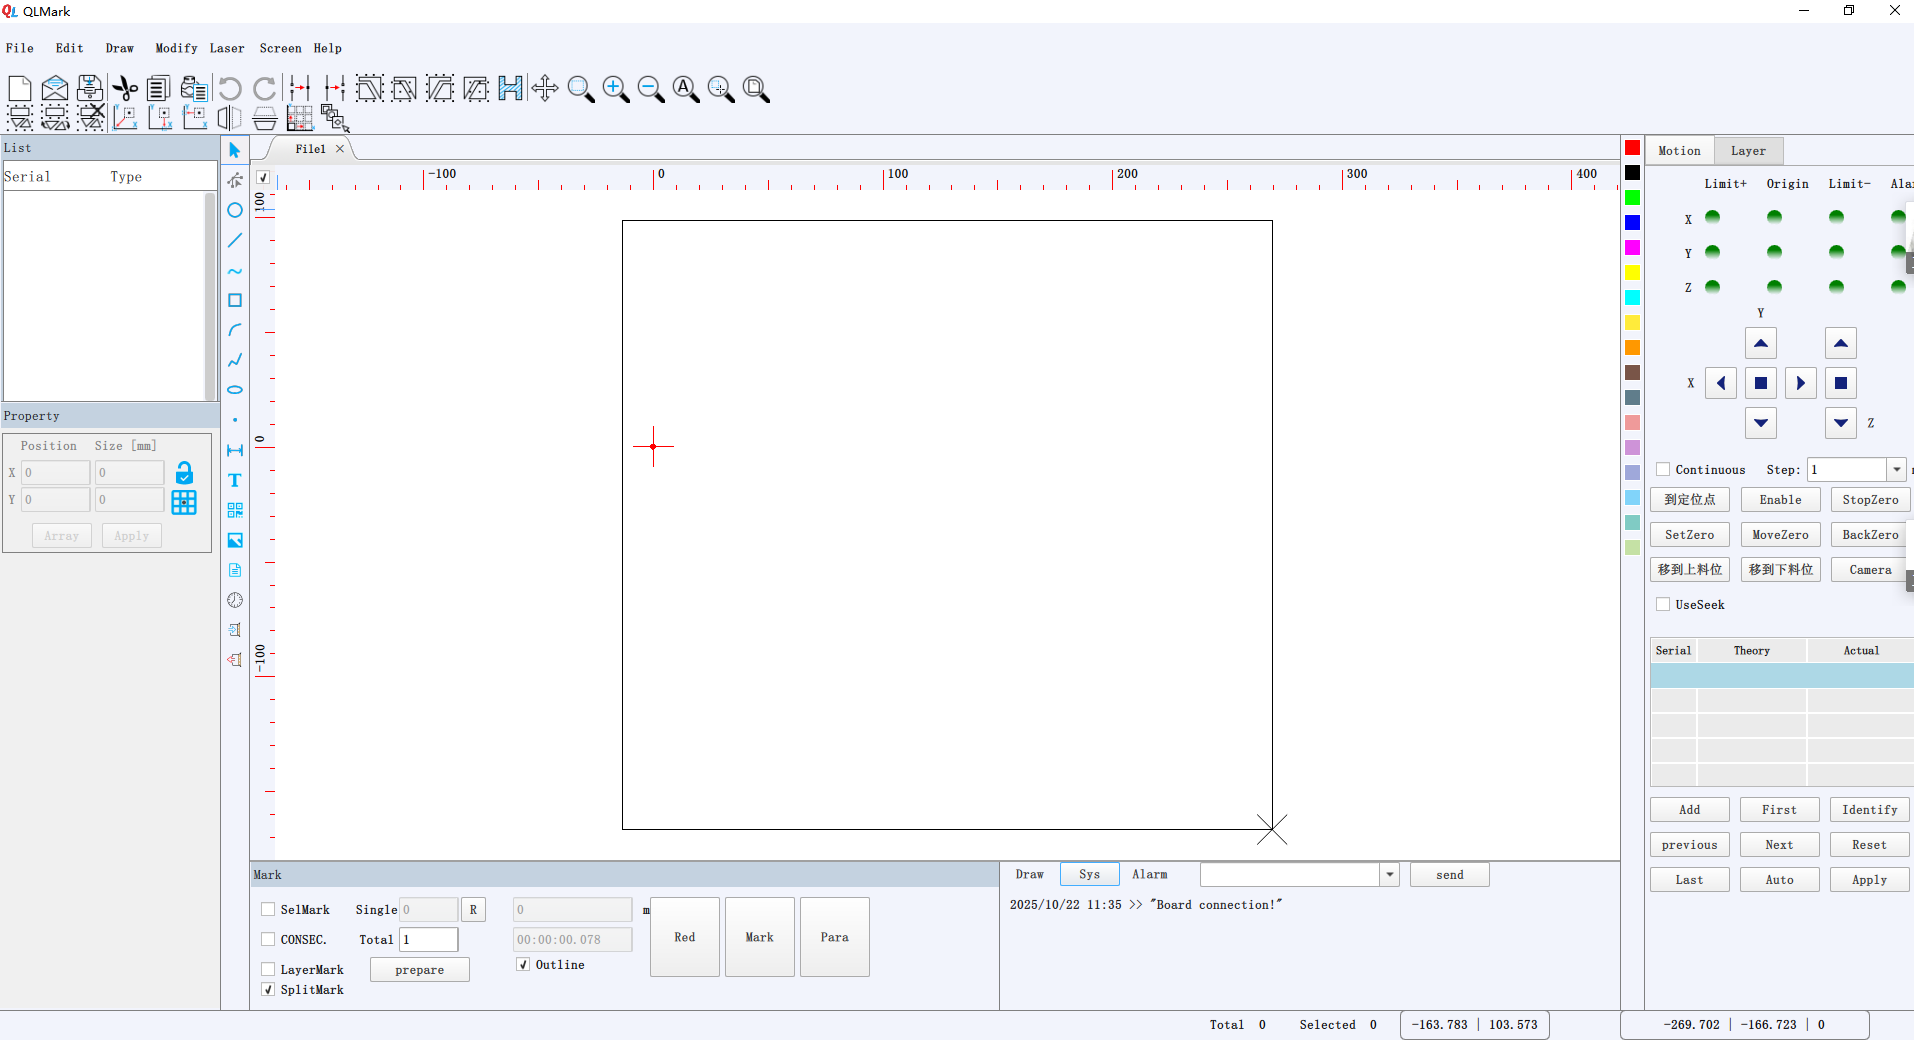The height and width of the screenshot is (1040, 1914).
Task: Uncheck the Outline option
Action: click(x=522, y=964)
